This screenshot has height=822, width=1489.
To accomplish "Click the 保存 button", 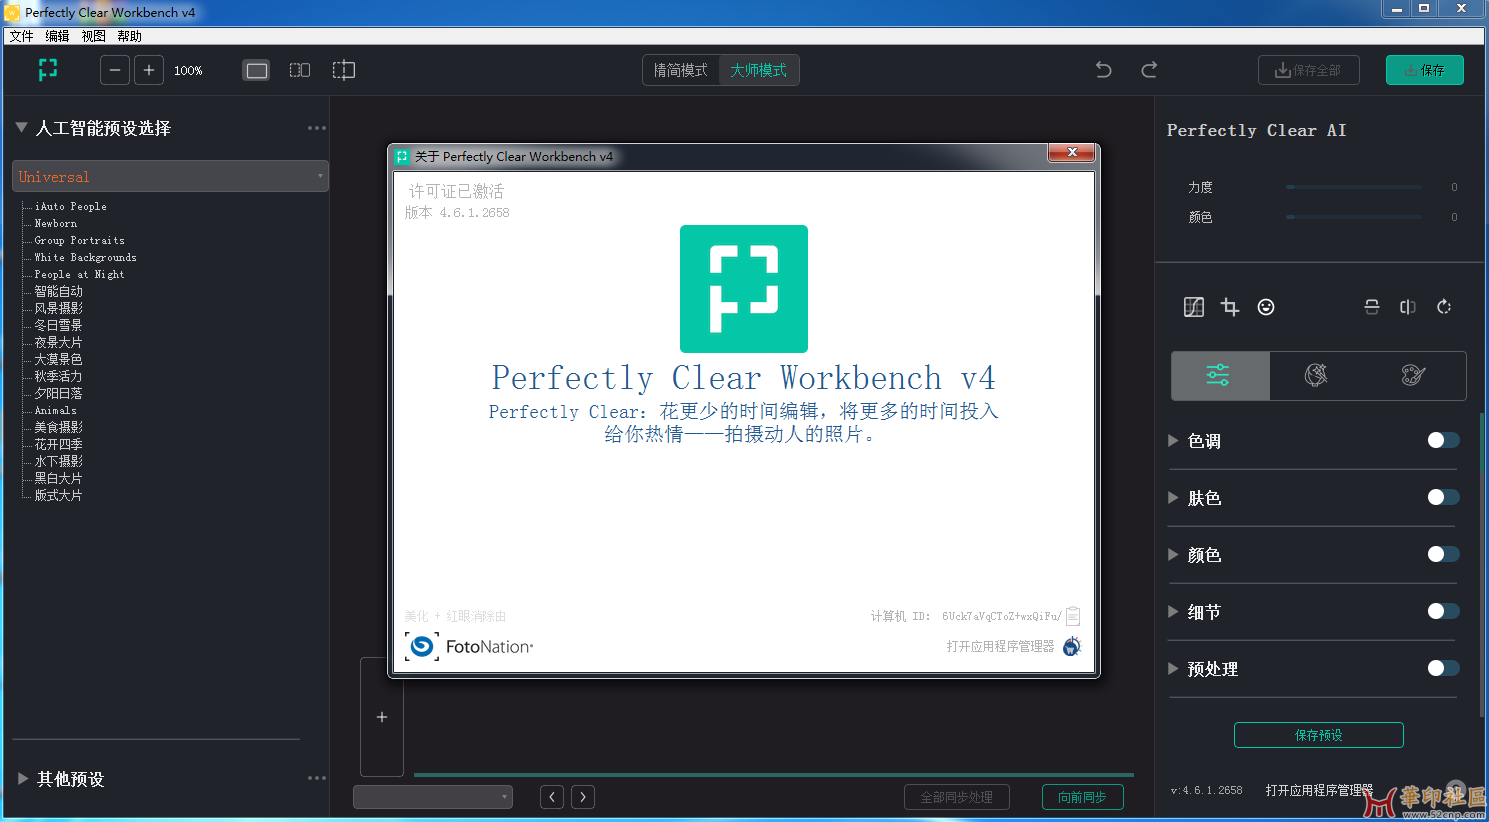I will point(1425,70).
